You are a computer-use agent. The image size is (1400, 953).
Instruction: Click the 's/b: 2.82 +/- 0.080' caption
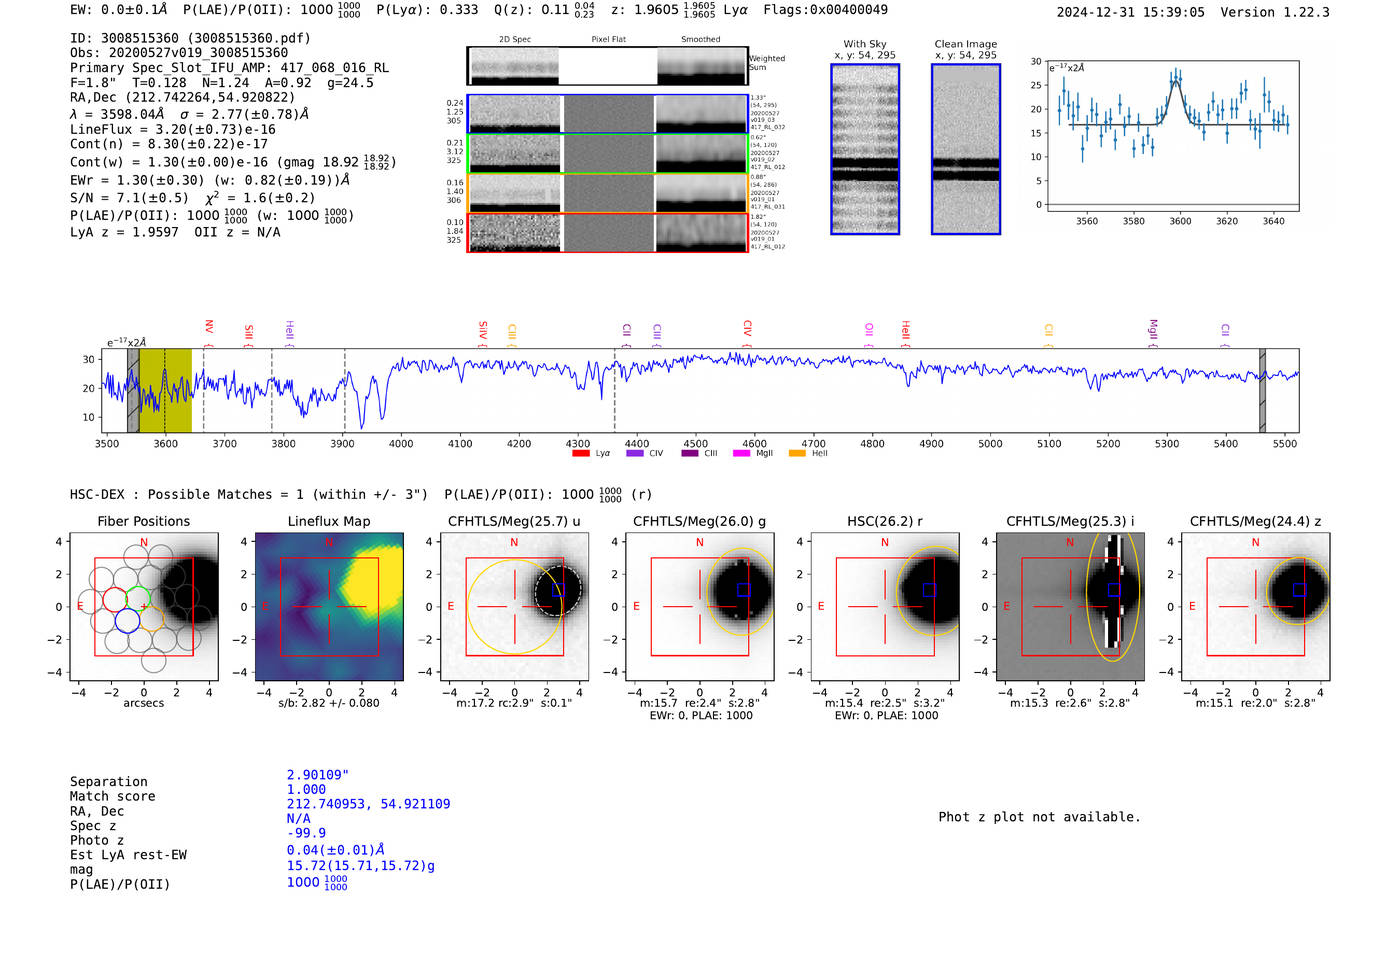[329, 703]
